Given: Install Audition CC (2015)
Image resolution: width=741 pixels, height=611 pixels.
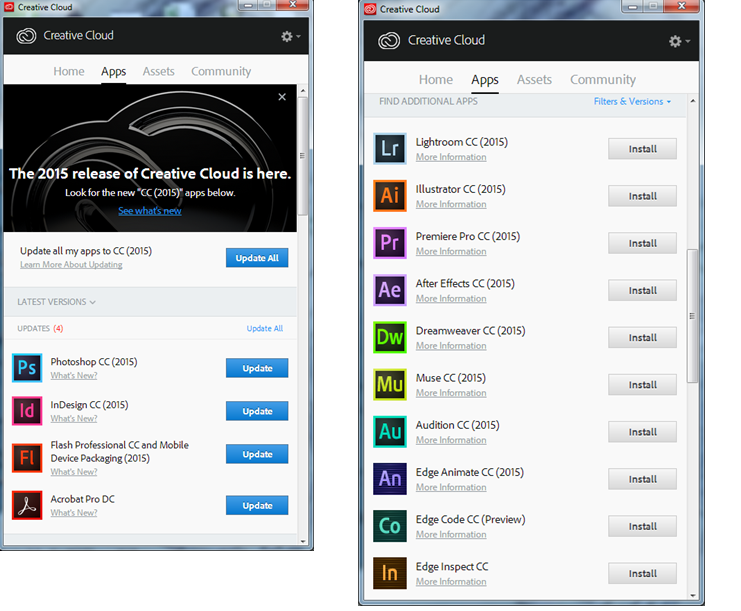Looking at the screenshot, I should coord(642,432).
